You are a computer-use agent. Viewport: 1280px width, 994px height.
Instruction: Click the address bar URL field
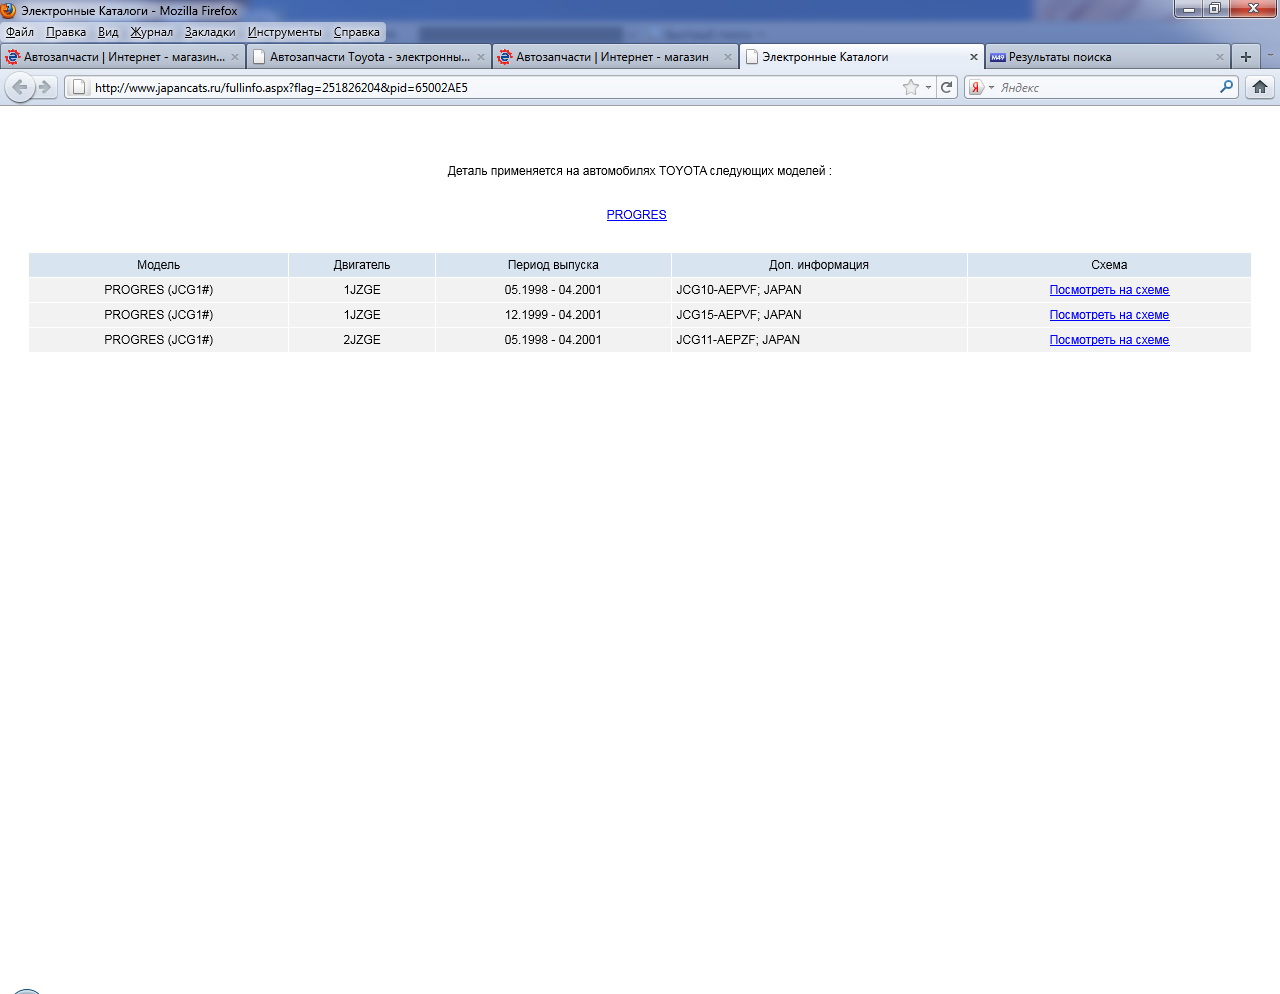coord(490,88)
